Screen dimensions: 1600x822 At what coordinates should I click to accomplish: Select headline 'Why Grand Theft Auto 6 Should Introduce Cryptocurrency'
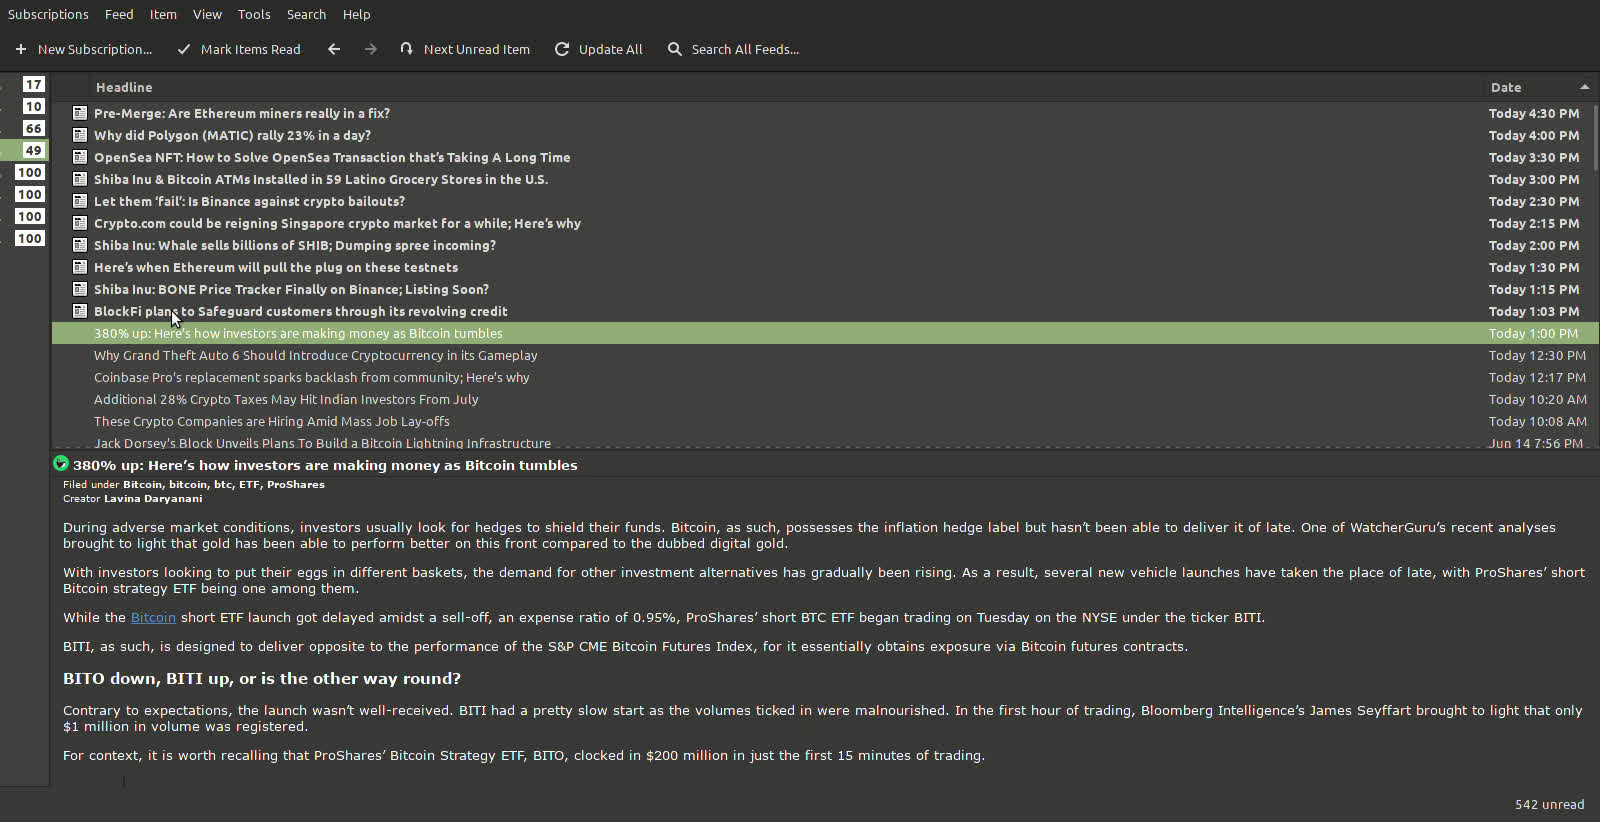click(316, 355)
